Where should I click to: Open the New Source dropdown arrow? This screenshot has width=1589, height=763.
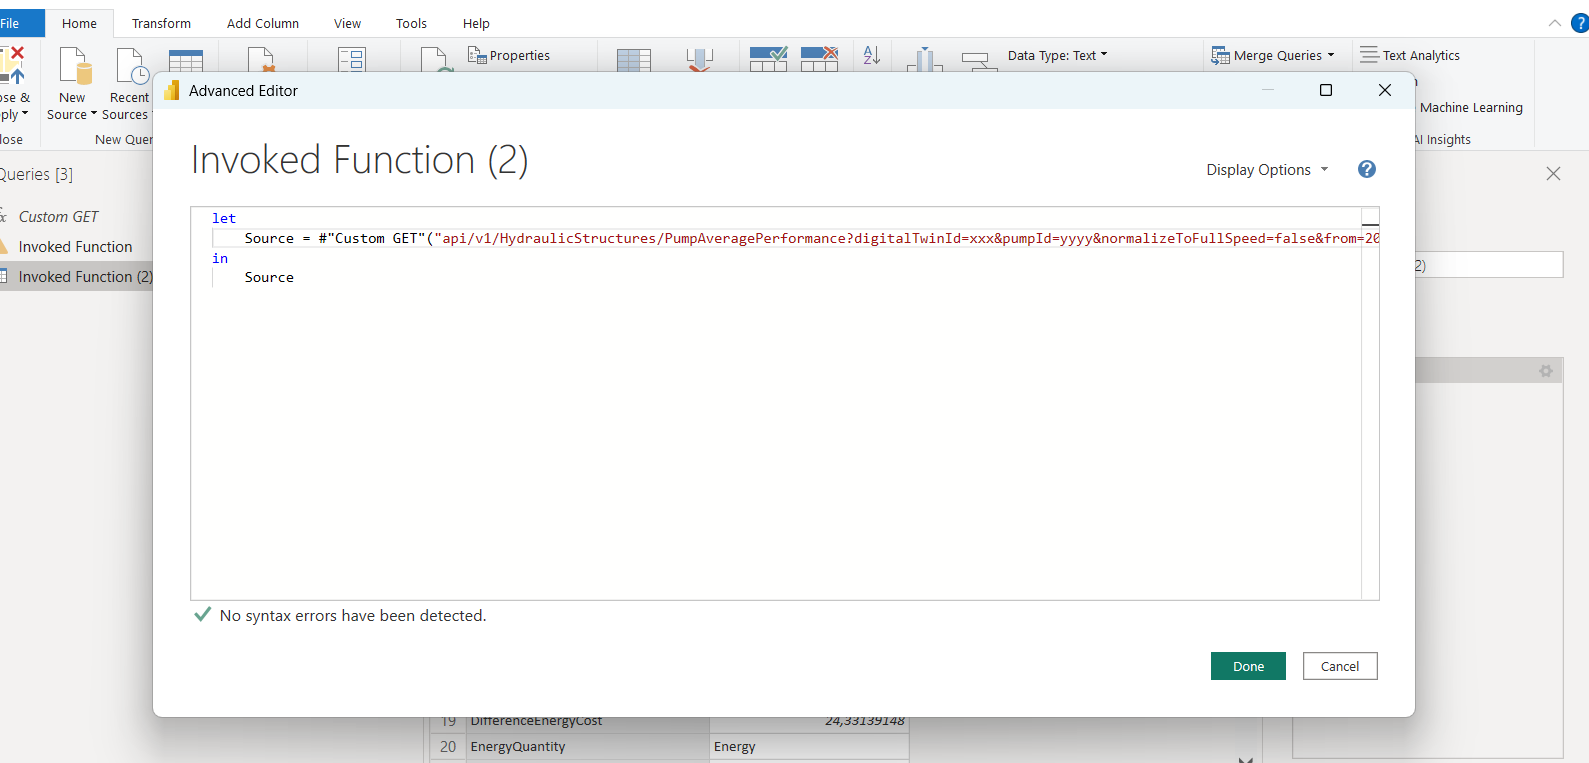point(94,114)
